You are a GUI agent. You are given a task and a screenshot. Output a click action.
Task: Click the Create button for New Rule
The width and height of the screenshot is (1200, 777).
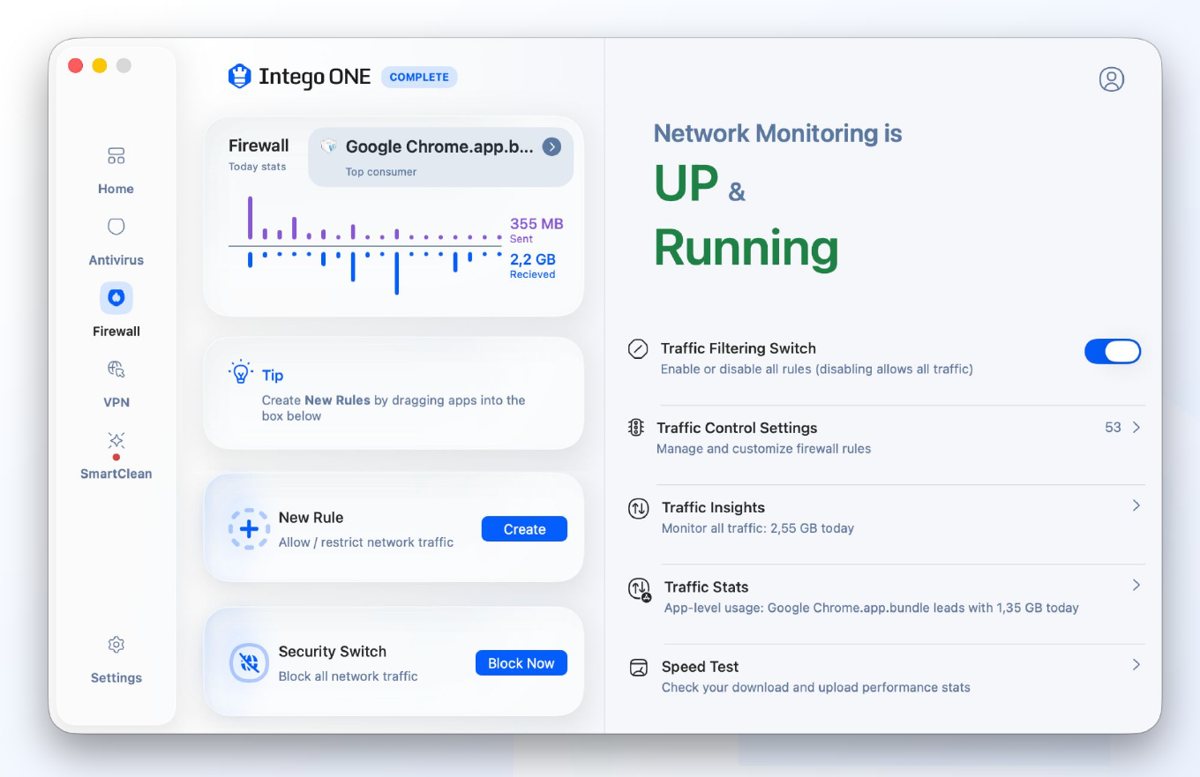tap(524, 529)
